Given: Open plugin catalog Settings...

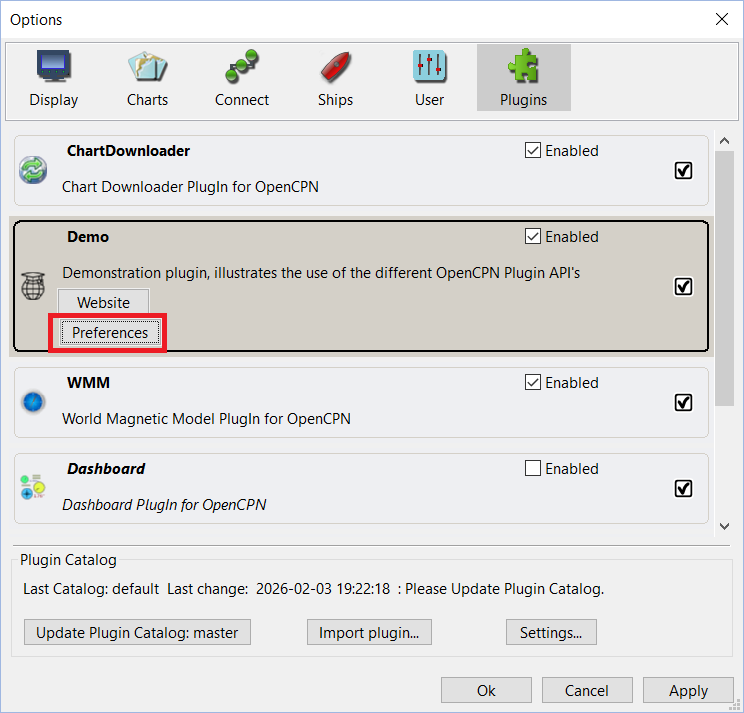Looking at the screenshot, I should tap(551, 632).
